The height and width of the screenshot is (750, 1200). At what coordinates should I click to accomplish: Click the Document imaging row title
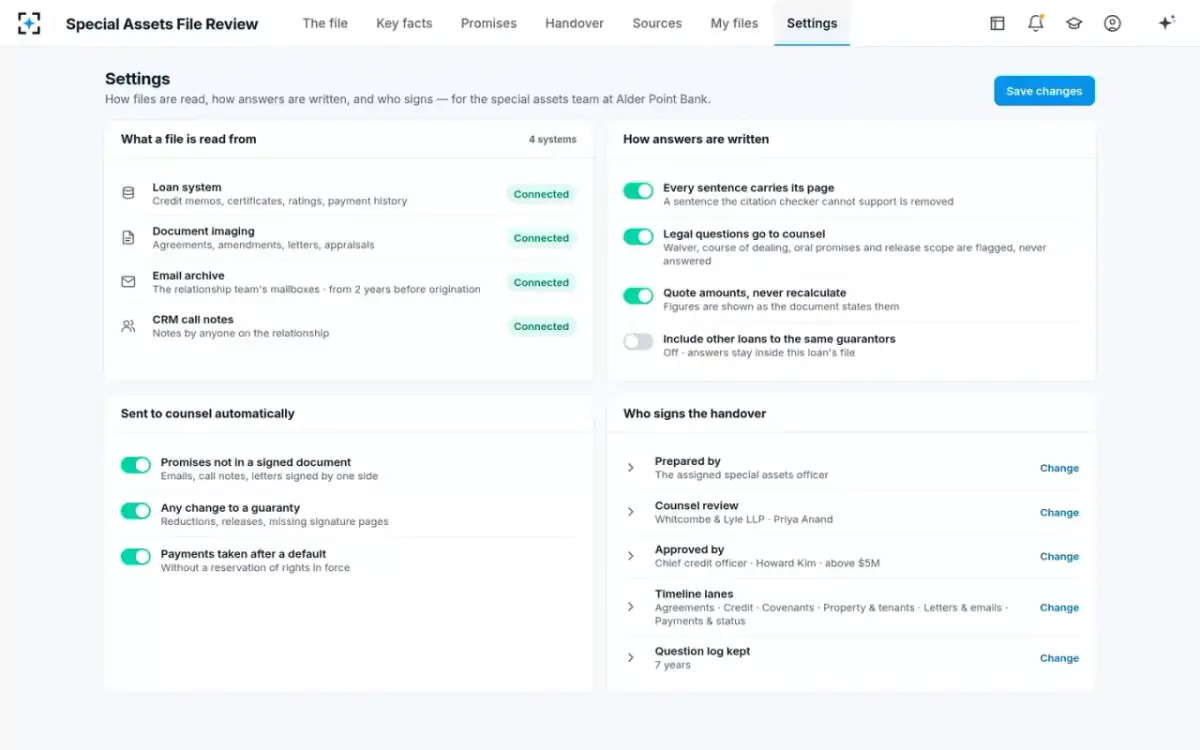point(203,231)
